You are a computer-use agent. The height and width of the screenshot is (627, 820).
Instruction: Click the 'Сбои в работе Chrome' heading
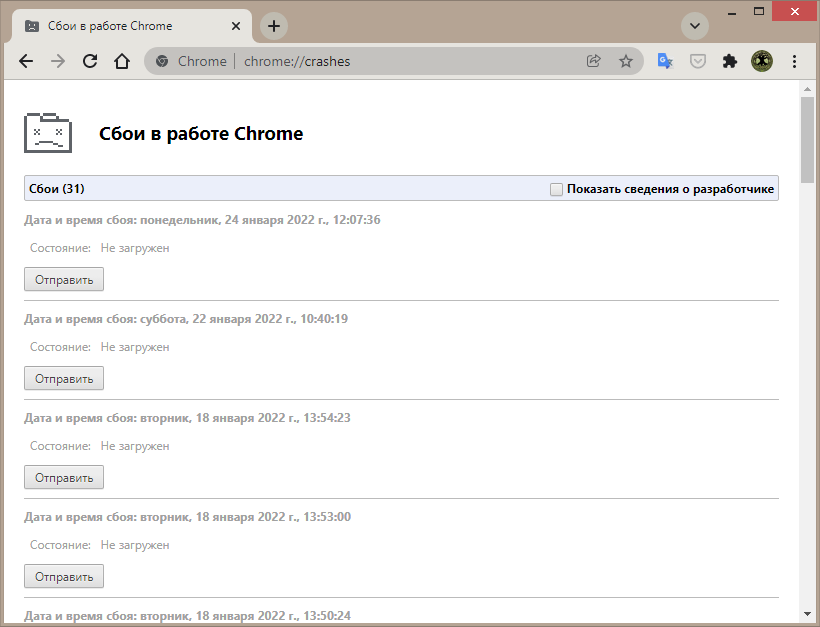coord(201,134)
